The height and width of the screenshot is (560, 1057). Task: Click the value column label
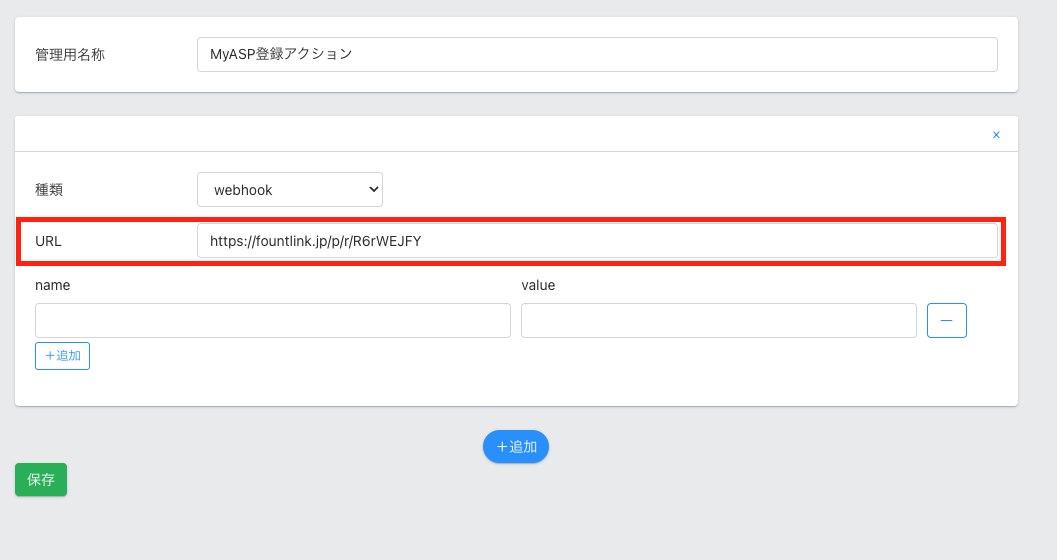pos(538,285)
